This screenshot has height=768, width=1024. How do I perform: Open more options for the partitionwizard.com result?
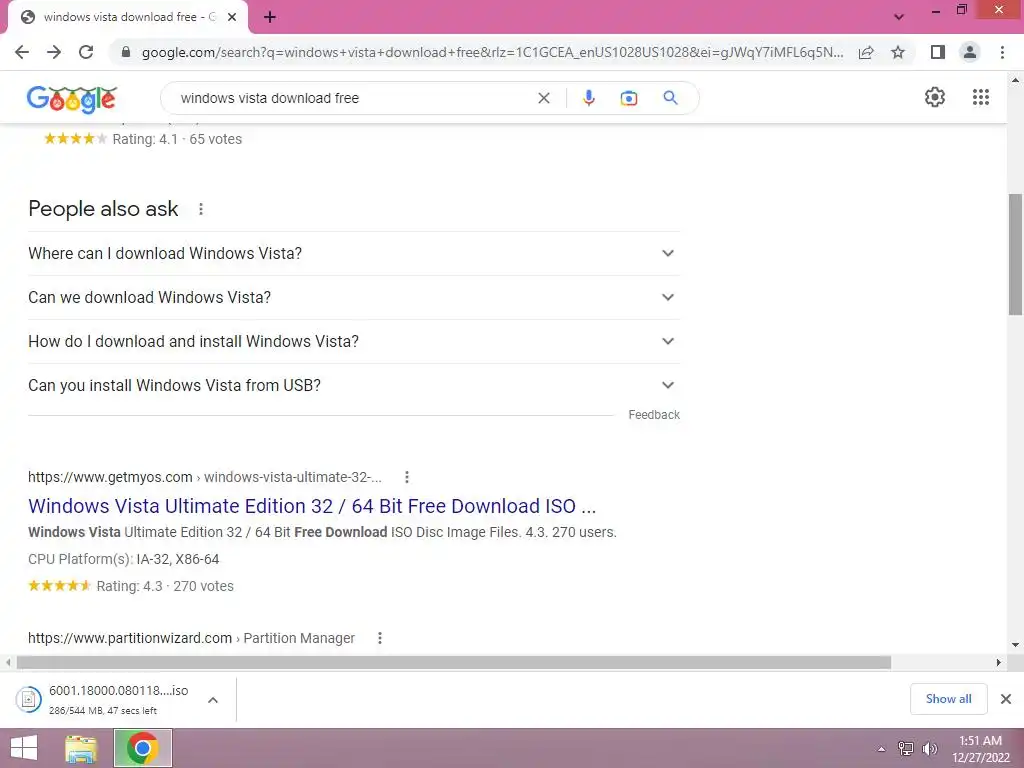[x=380, y=638]
